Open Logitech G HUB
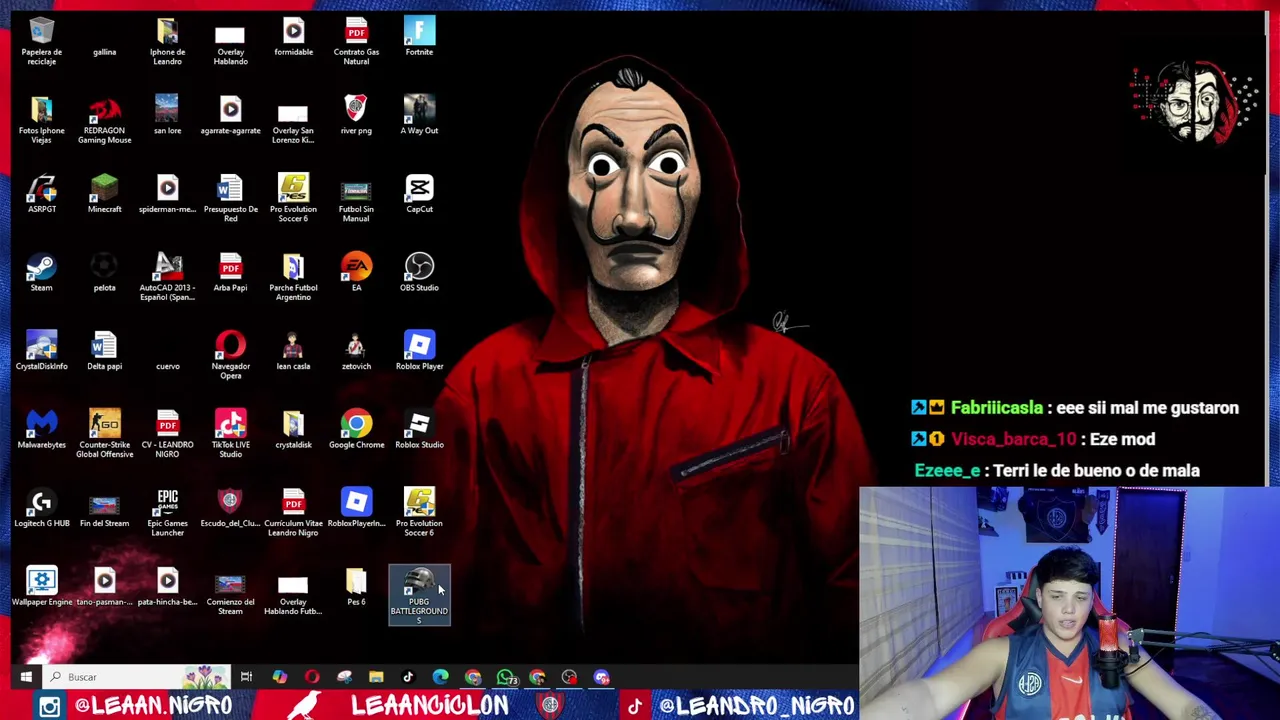Image resolution: width=1280 pixels, height=720 pixels. [41, 509]
